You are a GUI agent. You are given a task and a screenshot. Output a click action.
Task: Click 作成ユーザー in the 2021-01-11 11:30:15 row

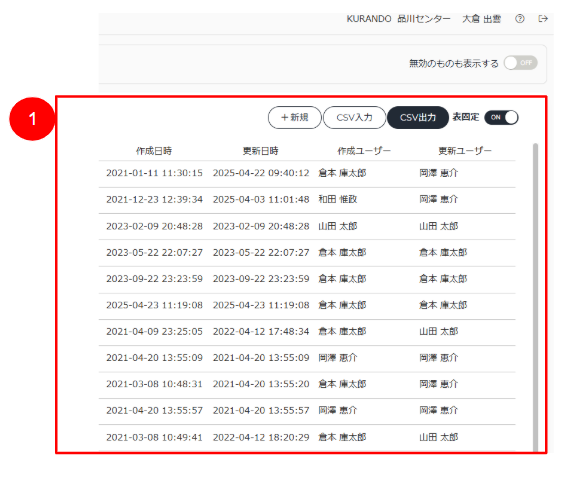[x=342, y=173]
